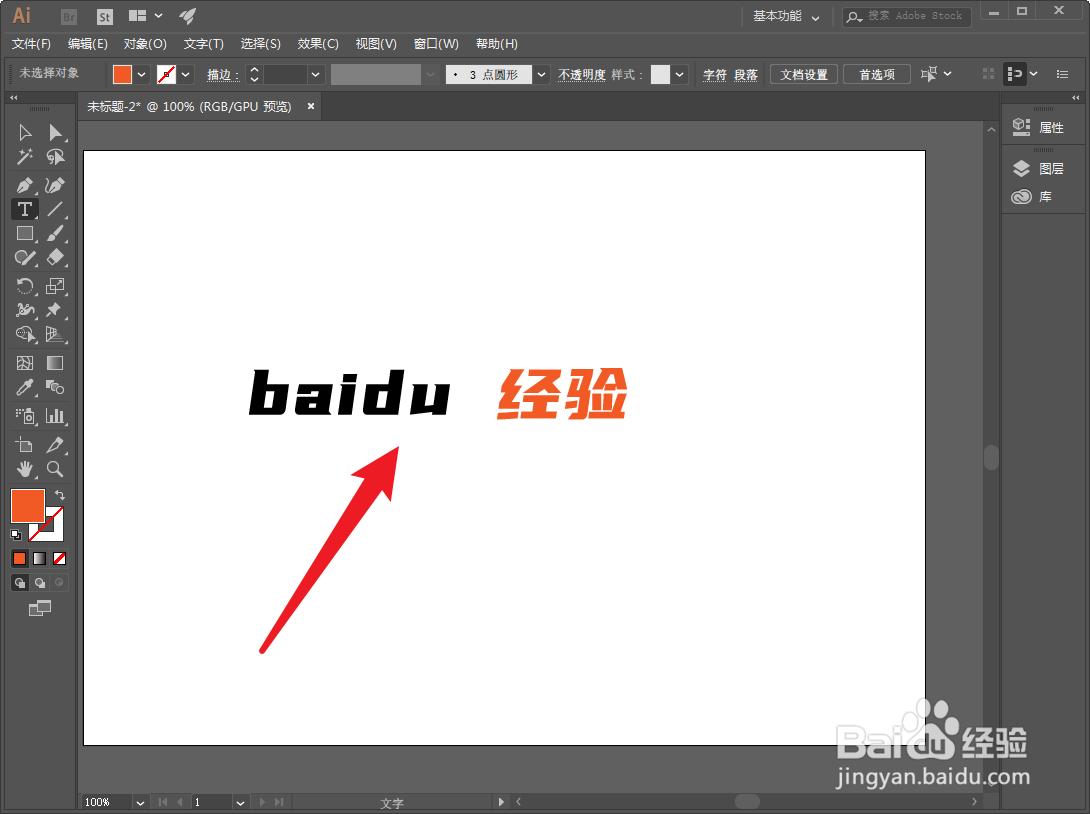Screen dimensions: 1090x814
Task: Expand fill color dropdown in control bar
Action: pyautogui.click(x=142, y=74)
